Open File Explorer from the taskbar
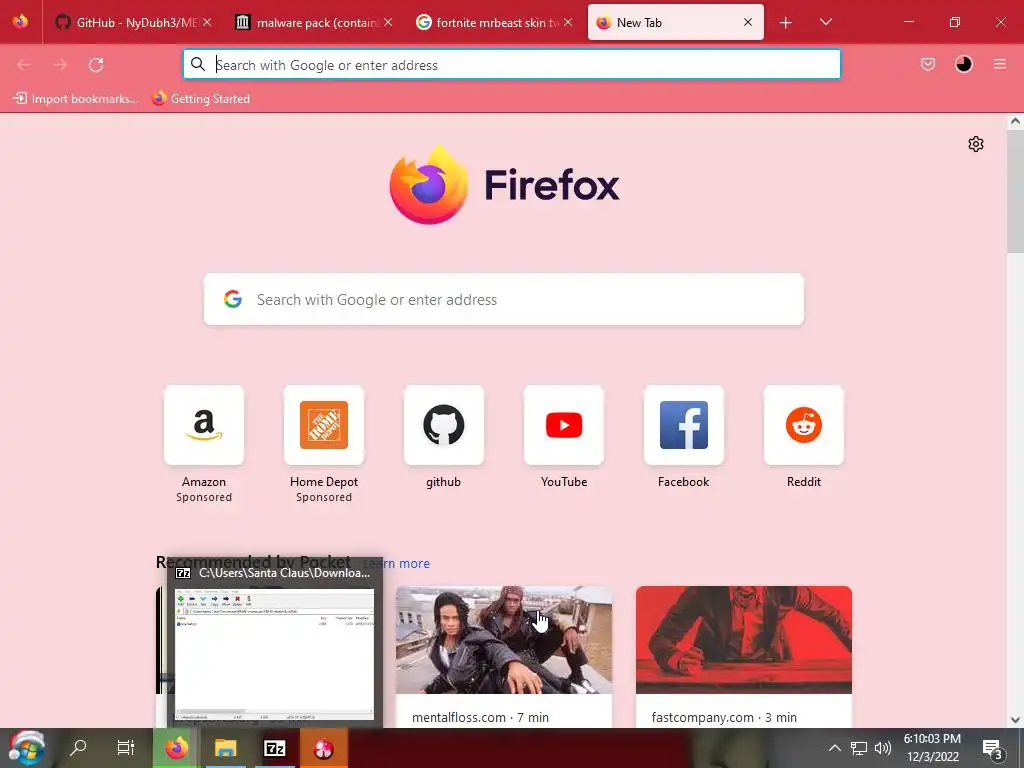The height and width of the screenshot is (768, 1024). click(225, 748)
